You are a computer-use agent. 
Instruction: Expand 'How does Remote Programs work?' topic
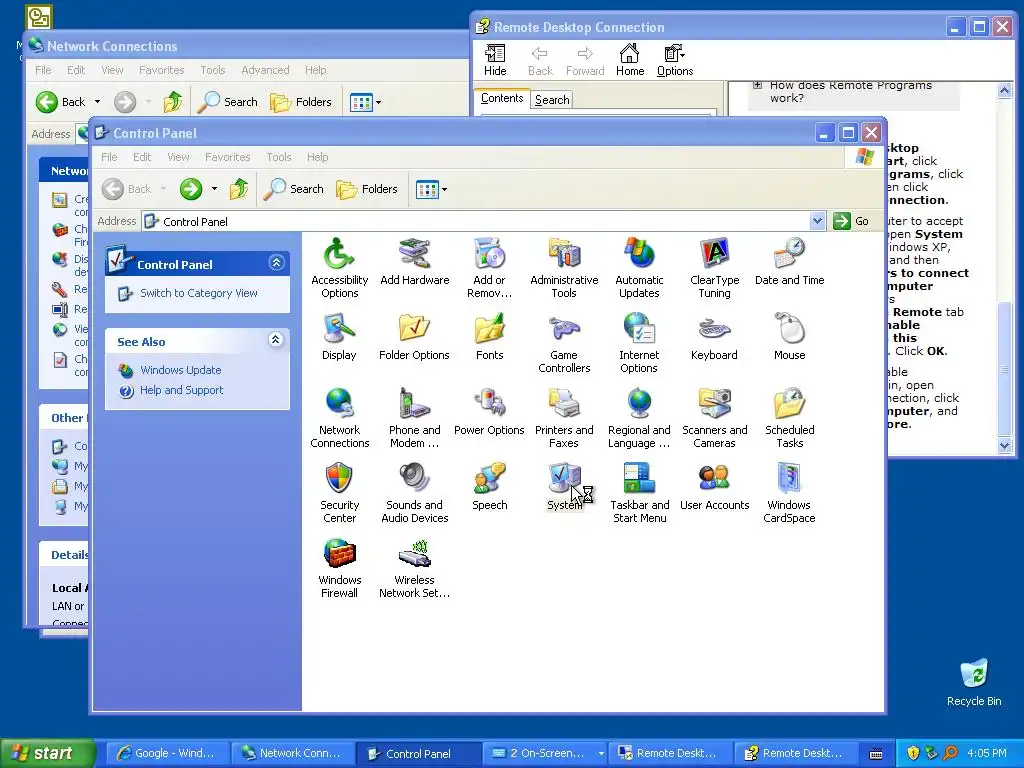coord(758,85)
